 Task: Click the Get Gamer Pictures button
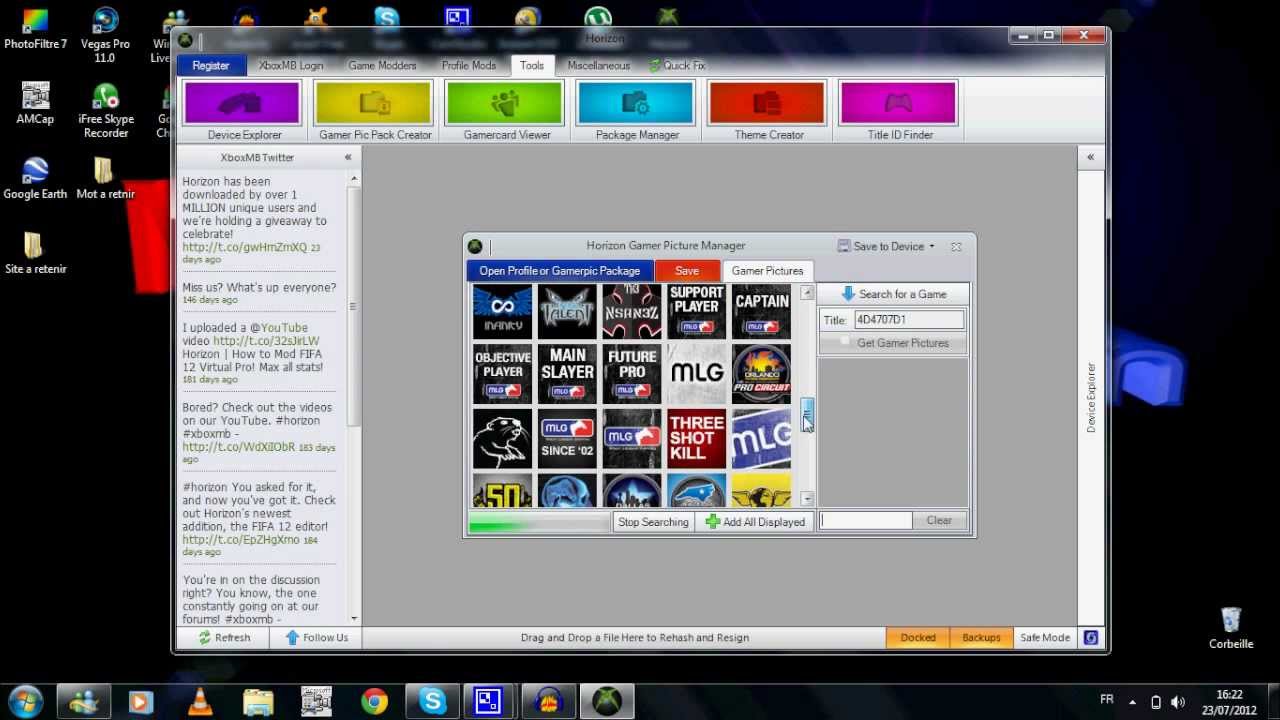(x=893, y=343)
